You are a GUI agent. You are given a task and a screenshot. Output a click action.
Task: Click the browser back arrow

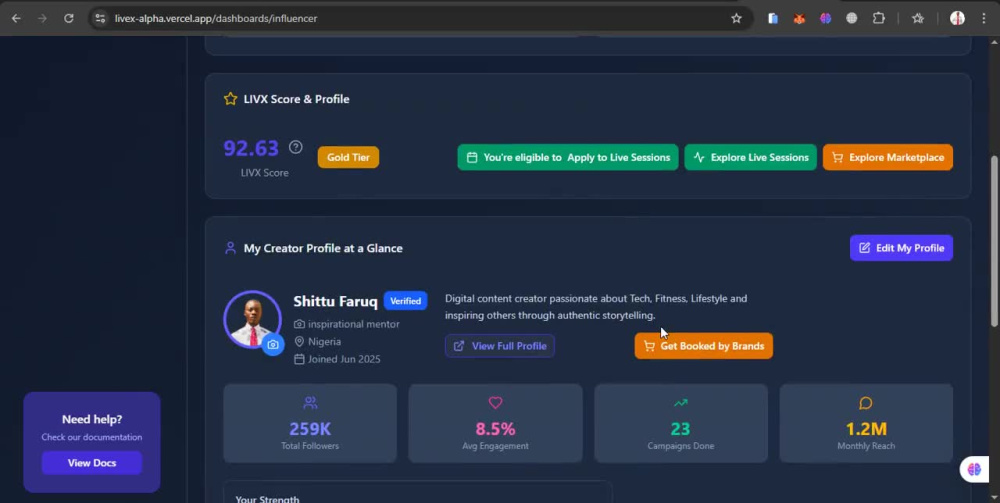point(16,18)
